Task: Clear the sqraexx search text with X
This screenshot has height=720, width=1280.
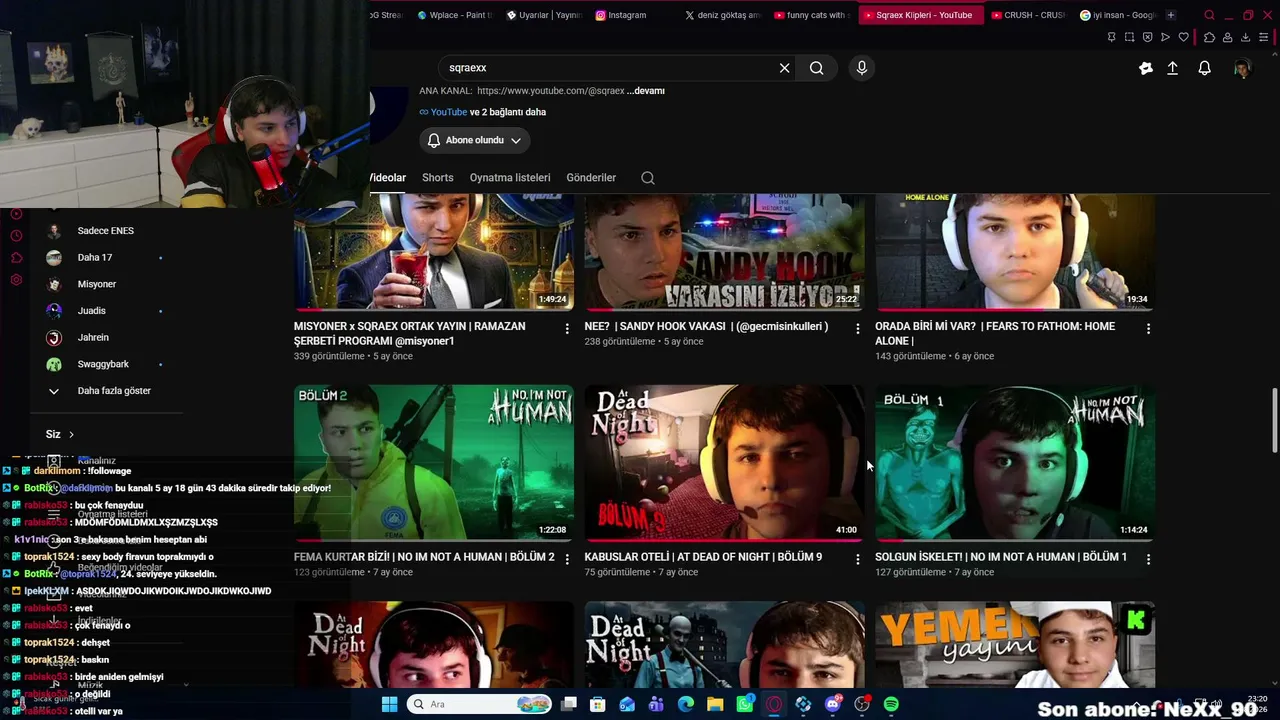Action: pyautogui.click(x=785, y=68)
